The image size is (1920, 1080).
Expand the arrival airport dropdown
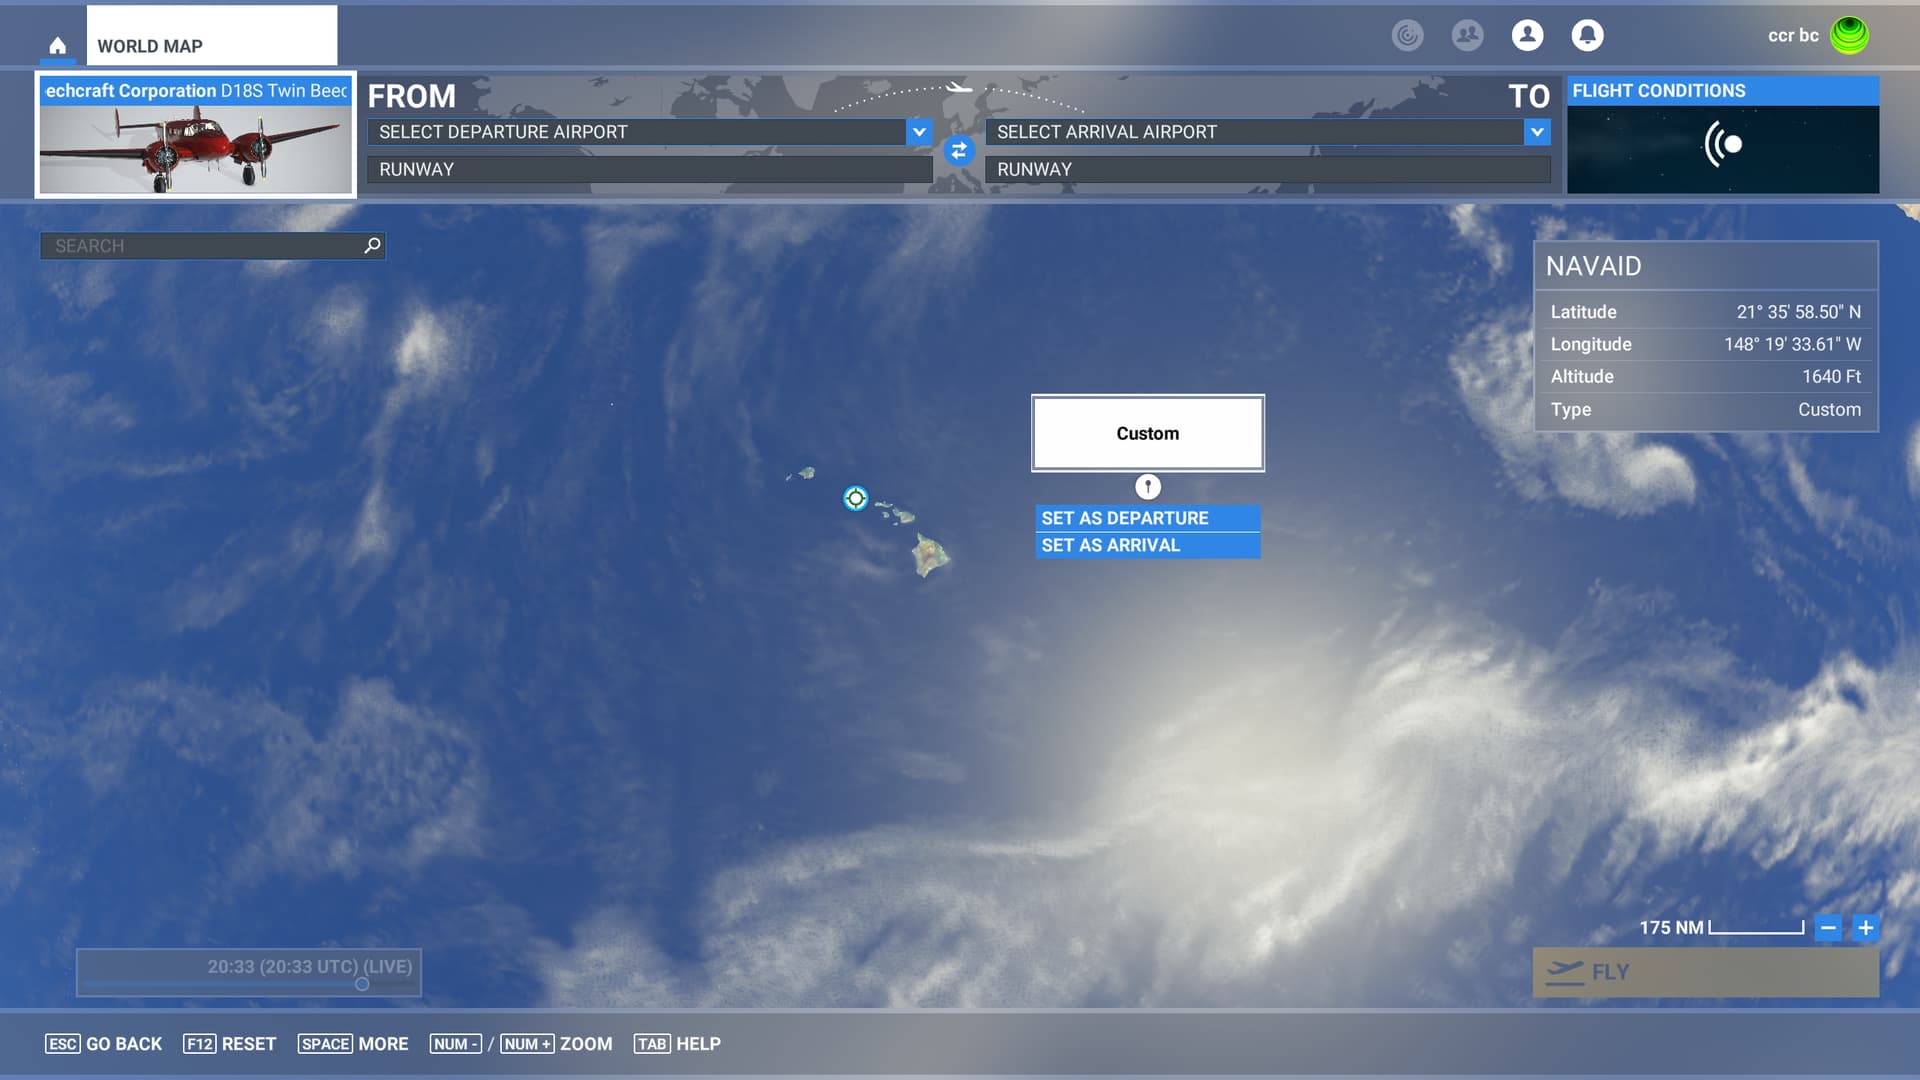[1536, 132]
